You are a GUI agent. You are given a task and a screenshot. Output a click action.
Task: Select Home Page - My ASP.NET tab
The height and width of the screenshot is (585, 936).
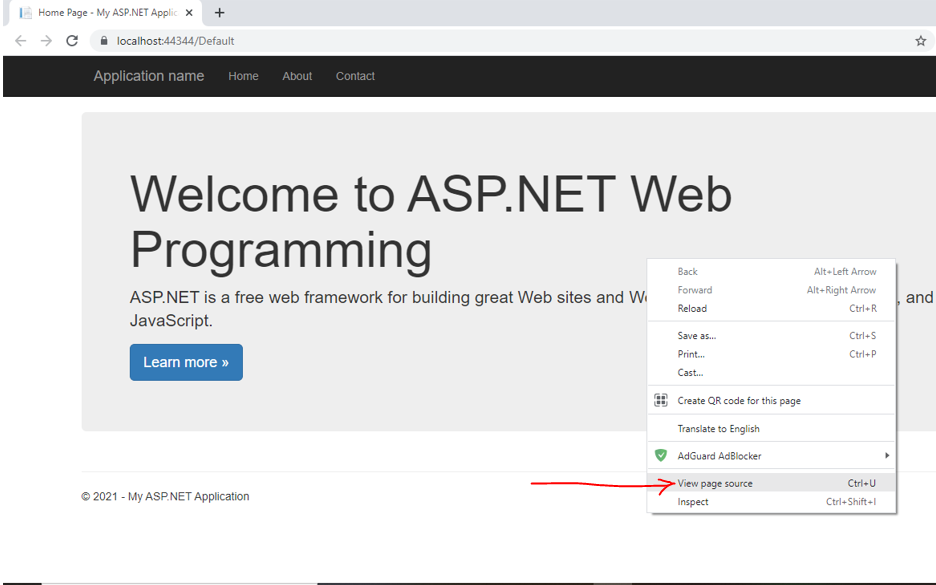pyautogui.click(x=106, y=13)
